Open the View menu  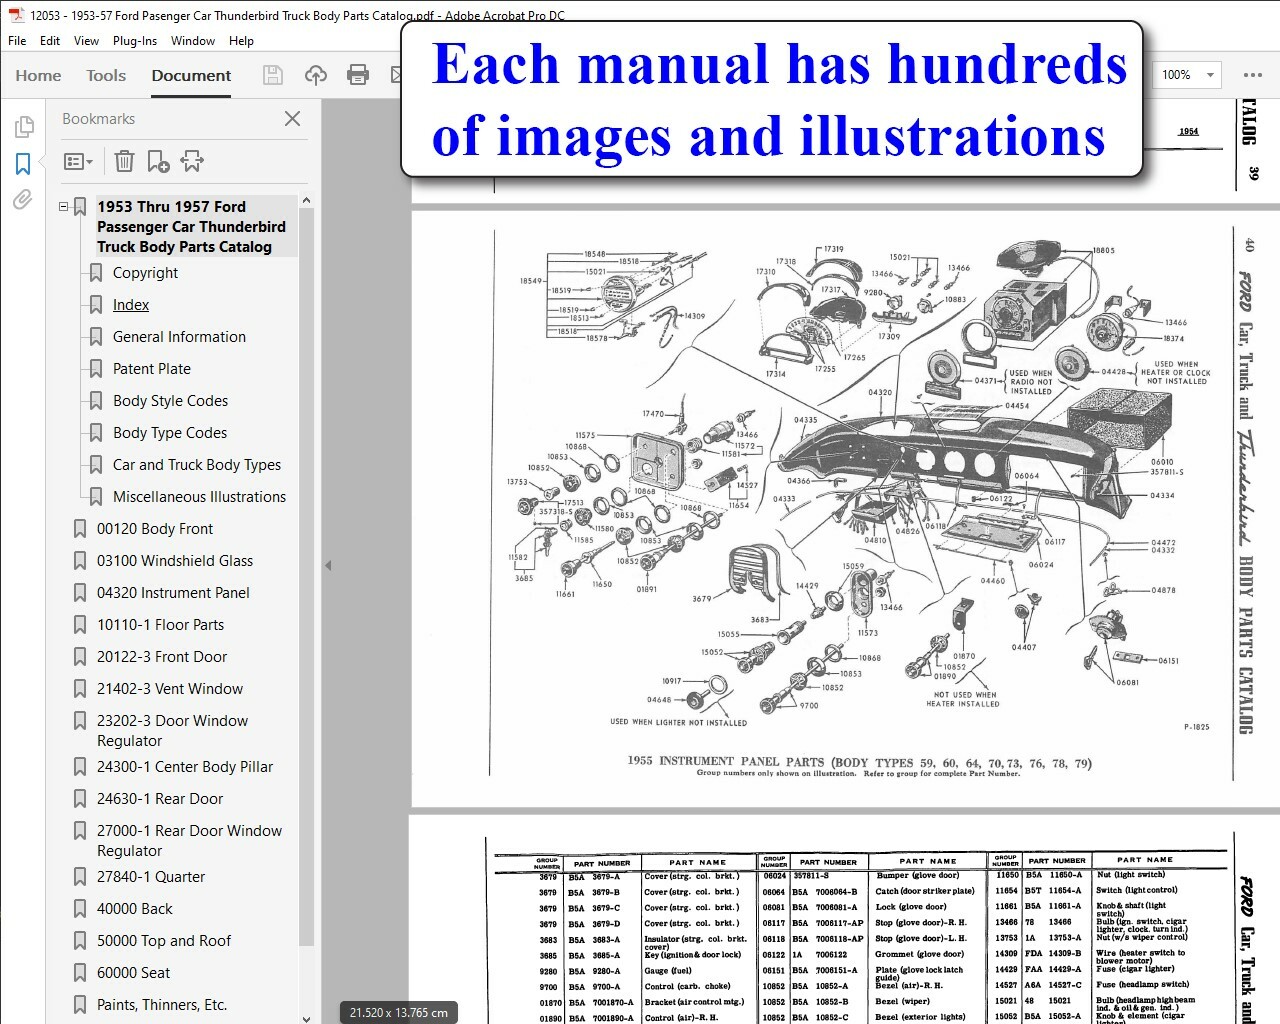(x=86, y=41)
